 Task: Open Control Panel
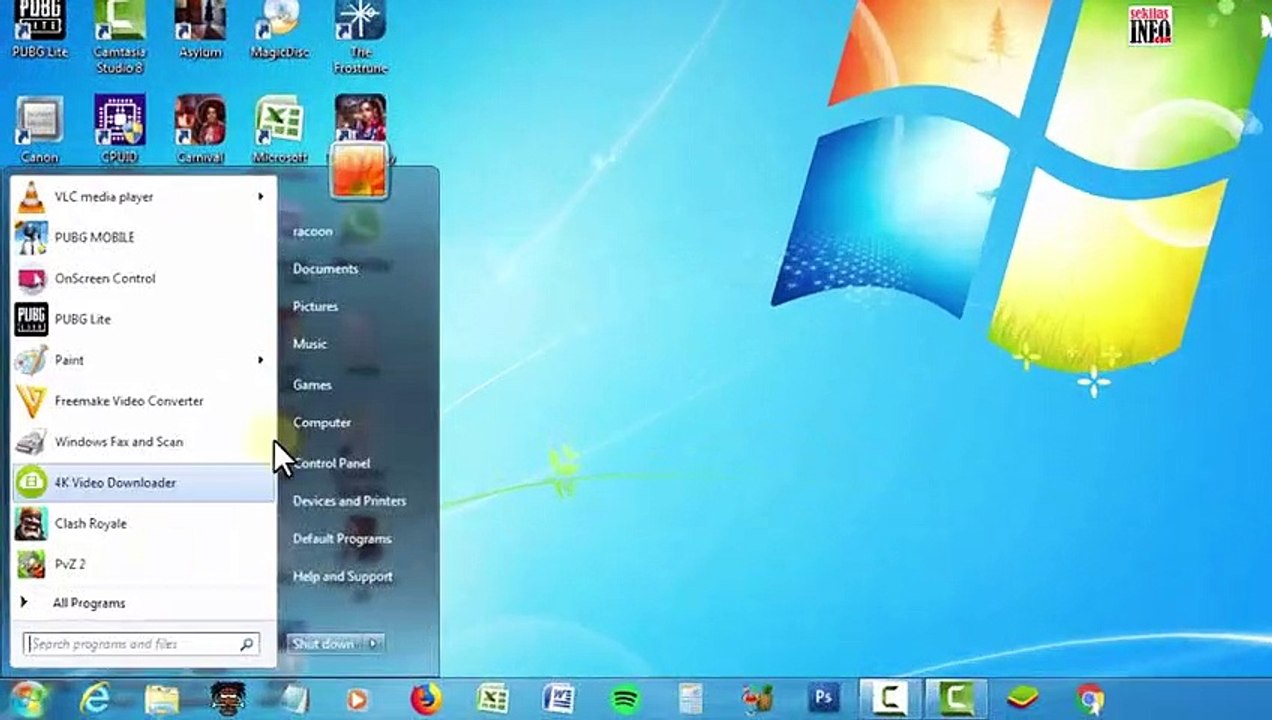332,464
